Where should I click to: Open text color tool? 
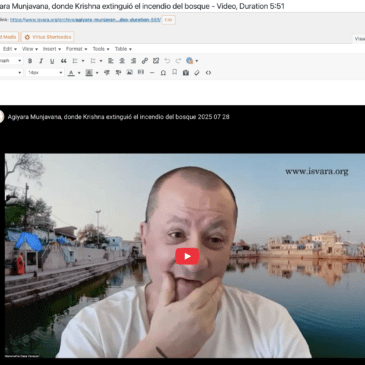71,73
